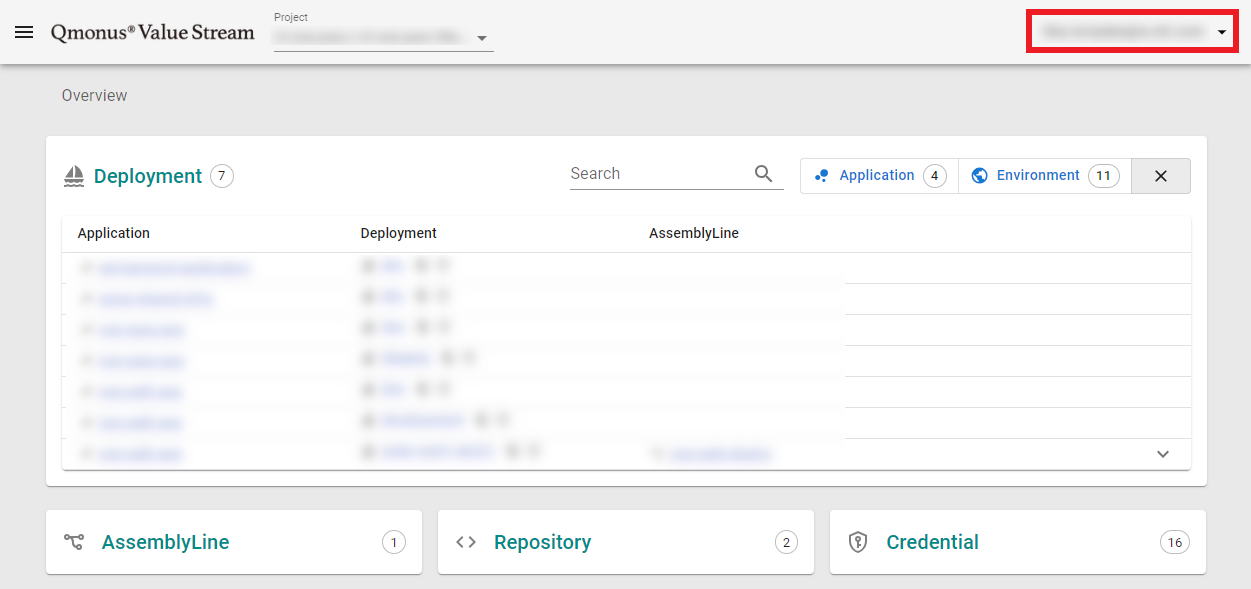Open the hamburger navigation menu
This screenshot has width=1251, height=589.
click(24, 32)
